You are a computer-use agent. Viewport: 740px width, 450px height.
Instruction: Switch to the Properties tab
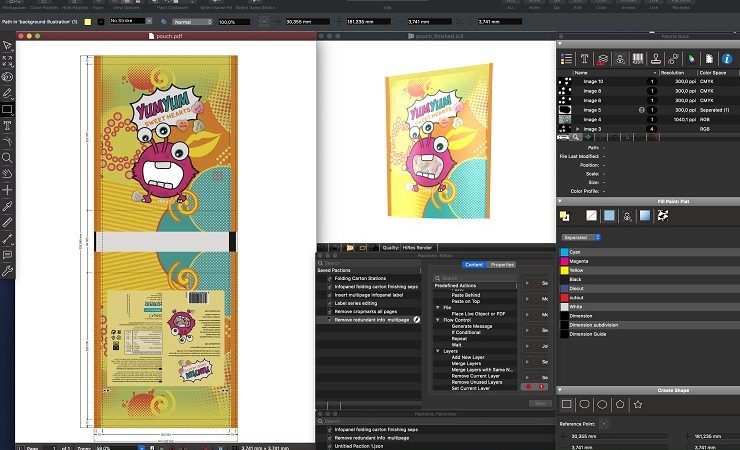502,265
